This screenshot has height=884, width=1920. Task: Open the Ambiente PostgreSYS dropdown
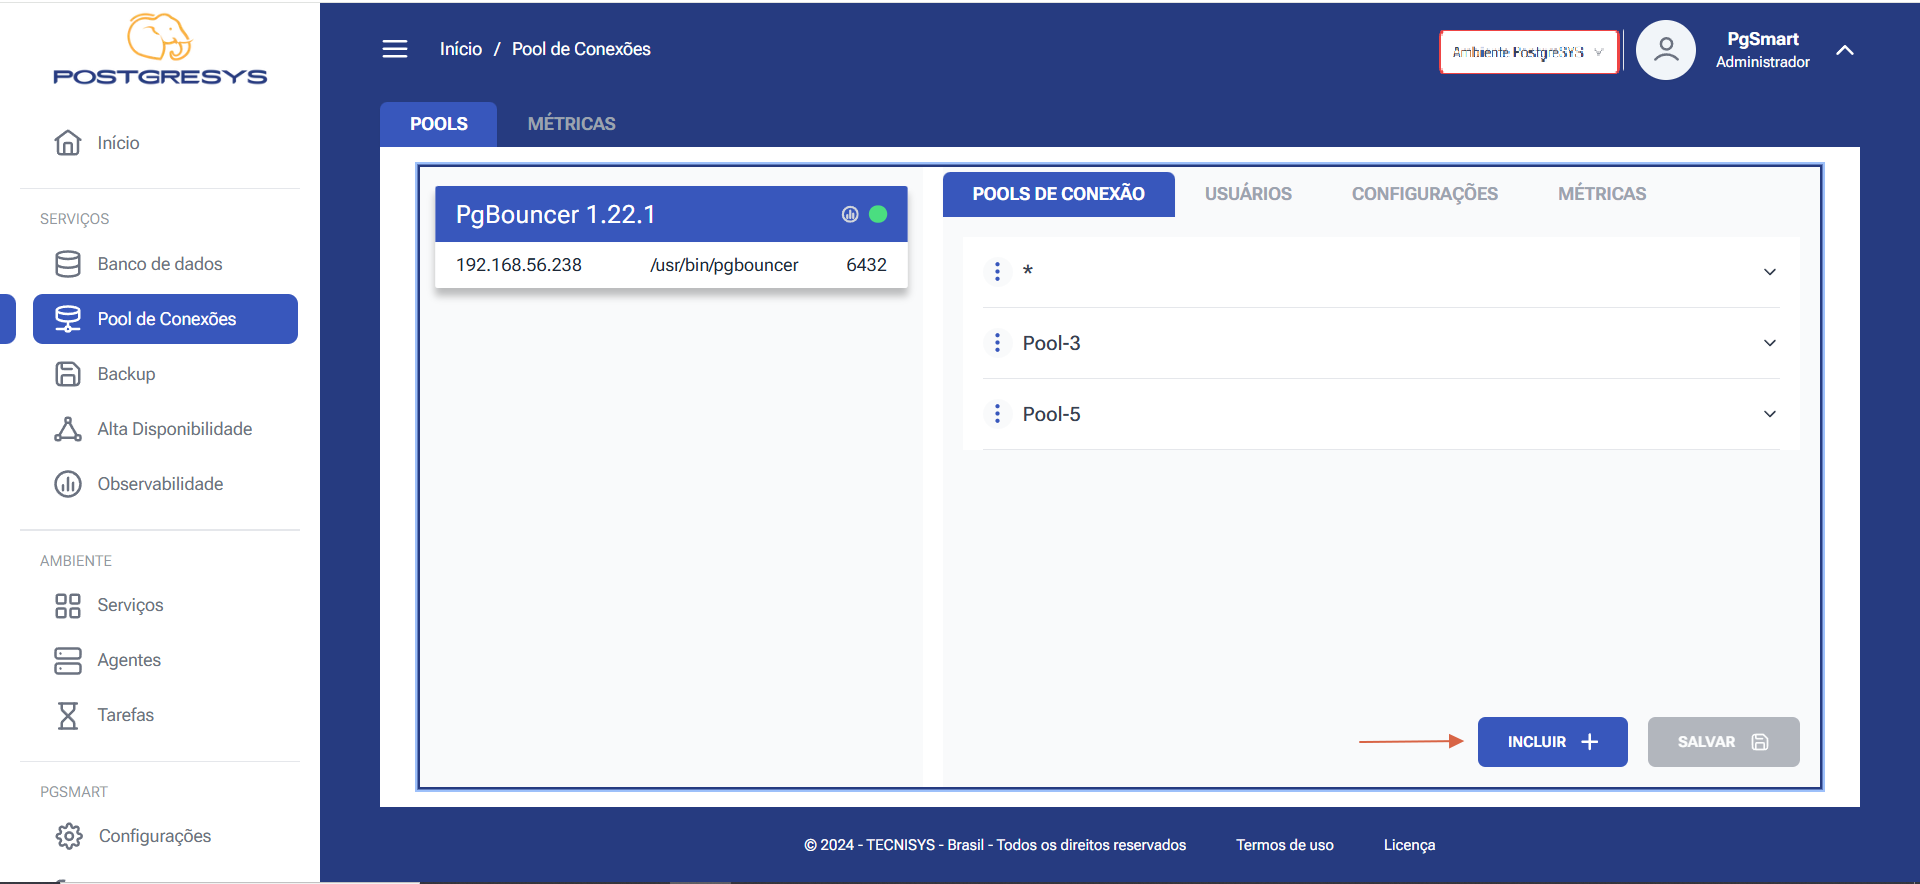[1529, 52]
